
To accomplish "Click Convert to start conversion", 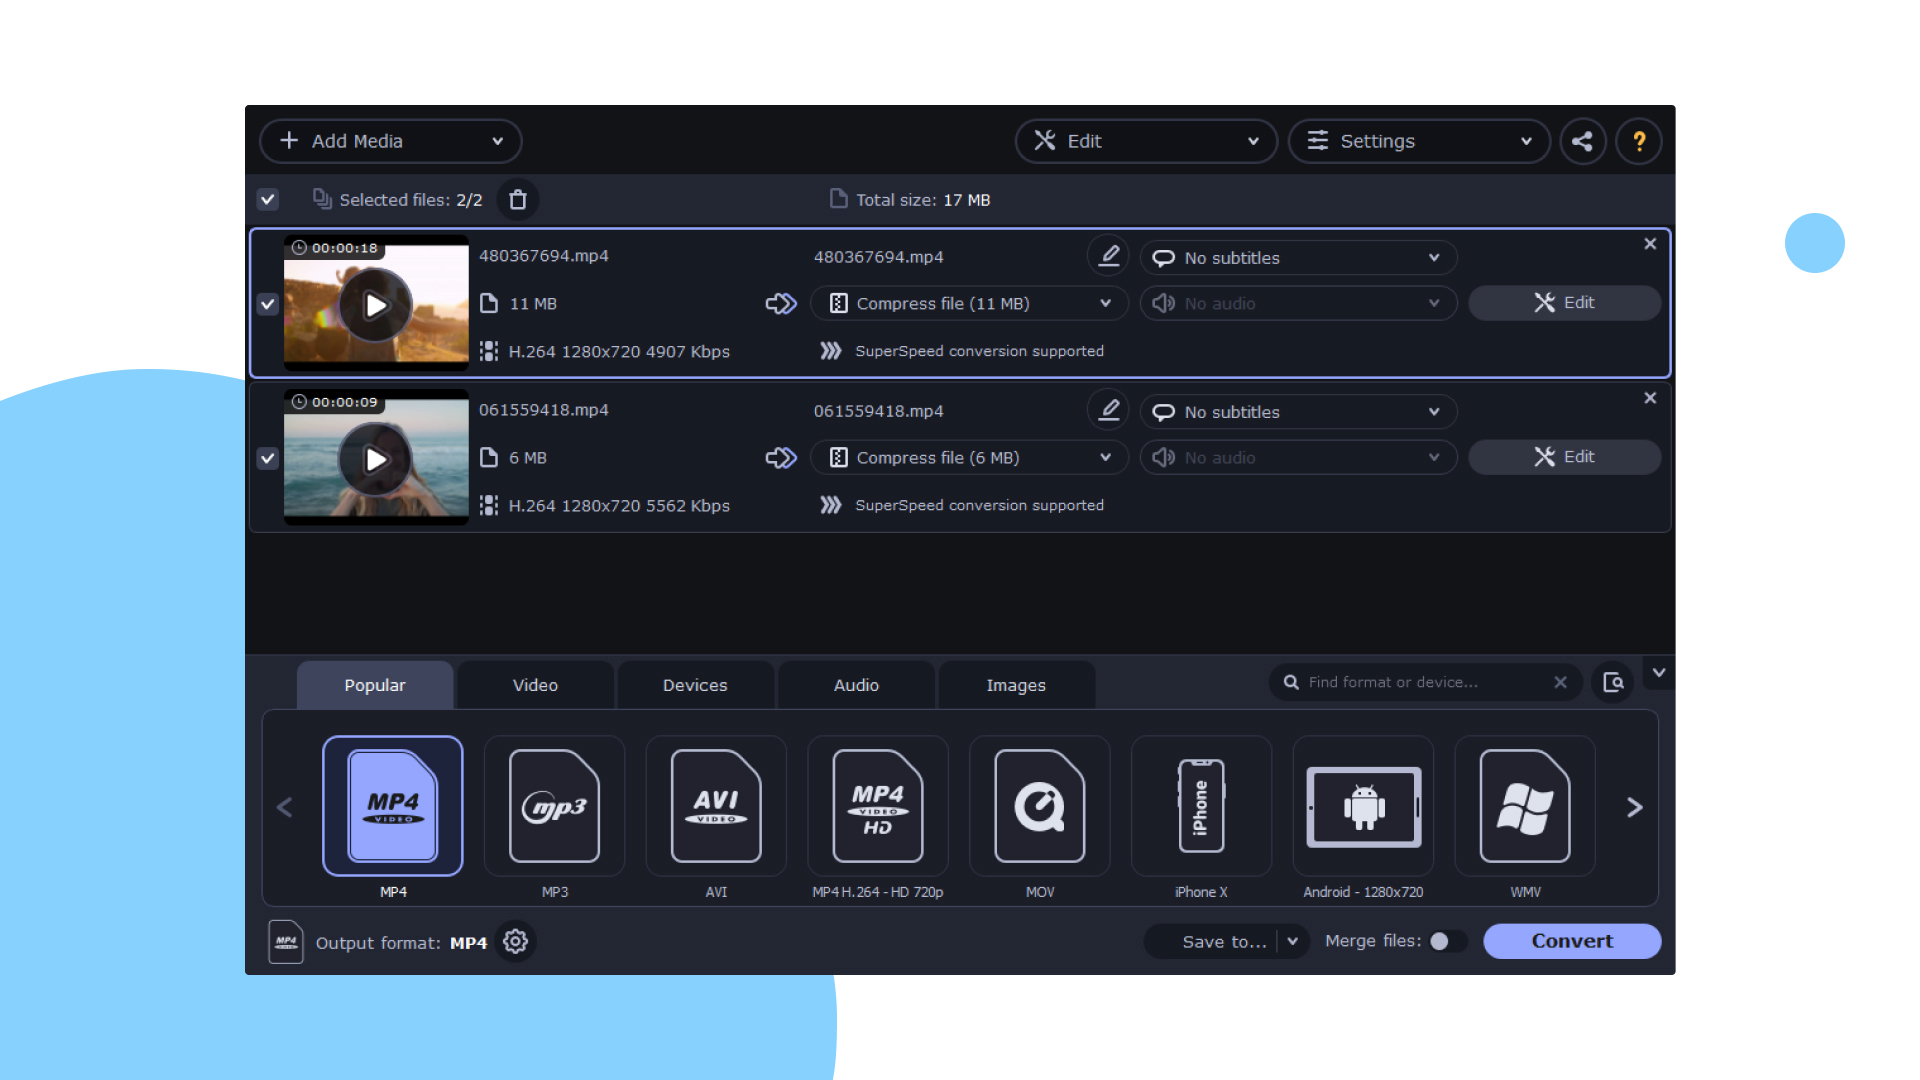I will 1572,942.
